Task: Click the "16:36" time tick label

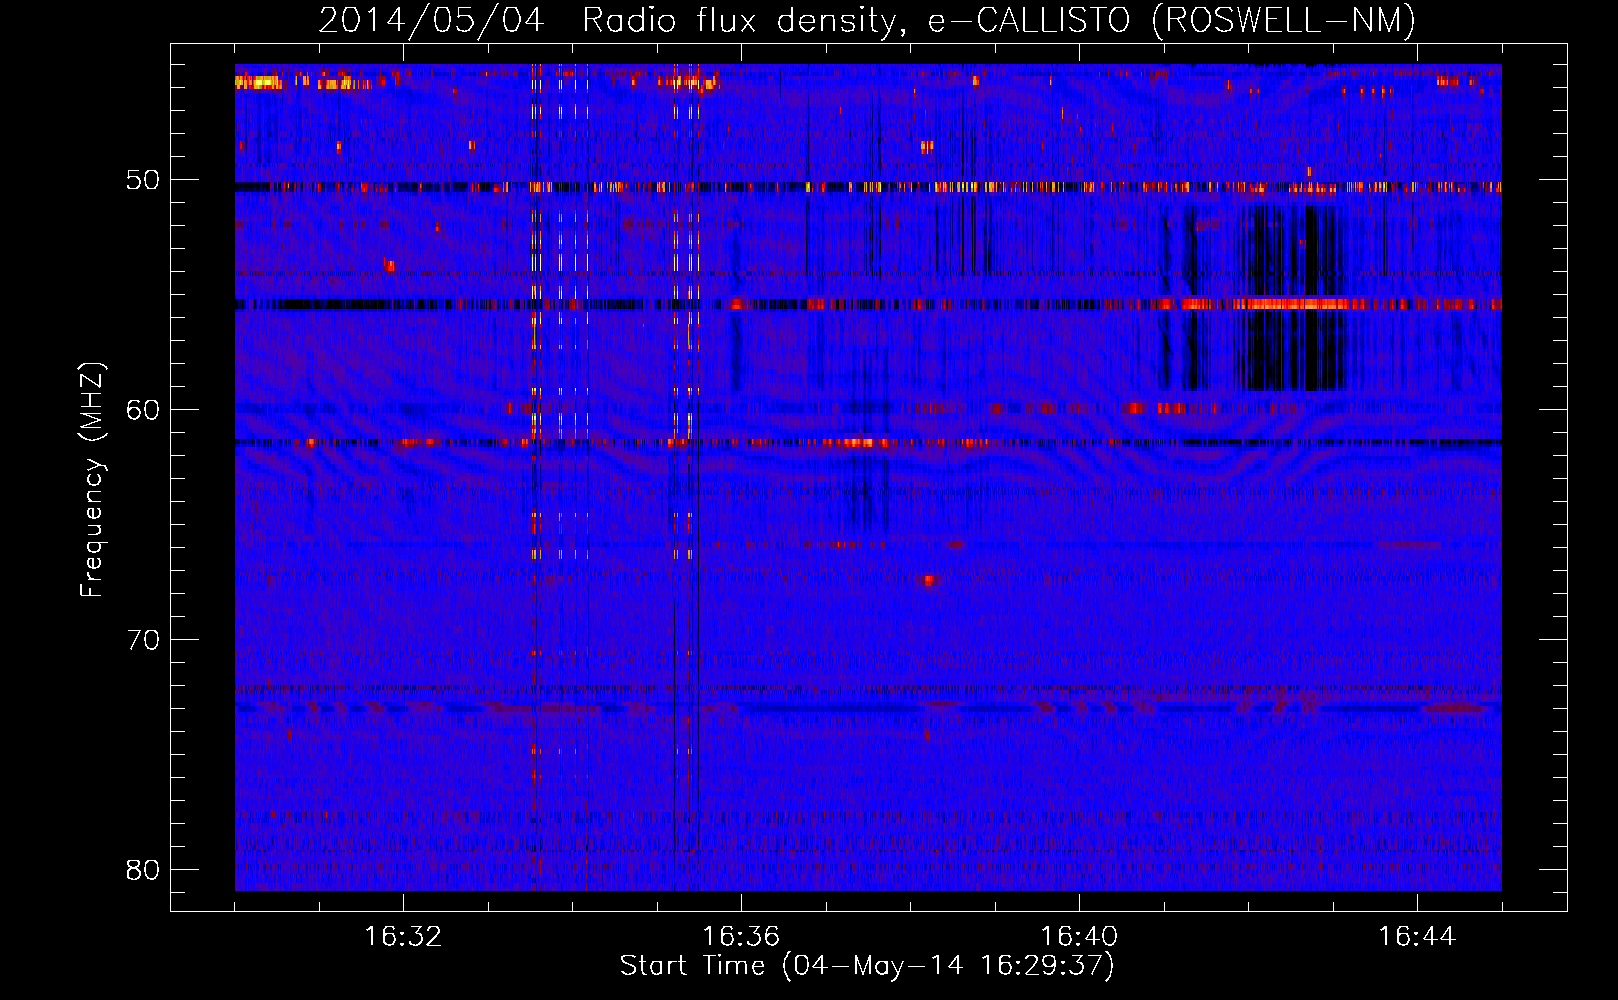Action: pos(741,937)
